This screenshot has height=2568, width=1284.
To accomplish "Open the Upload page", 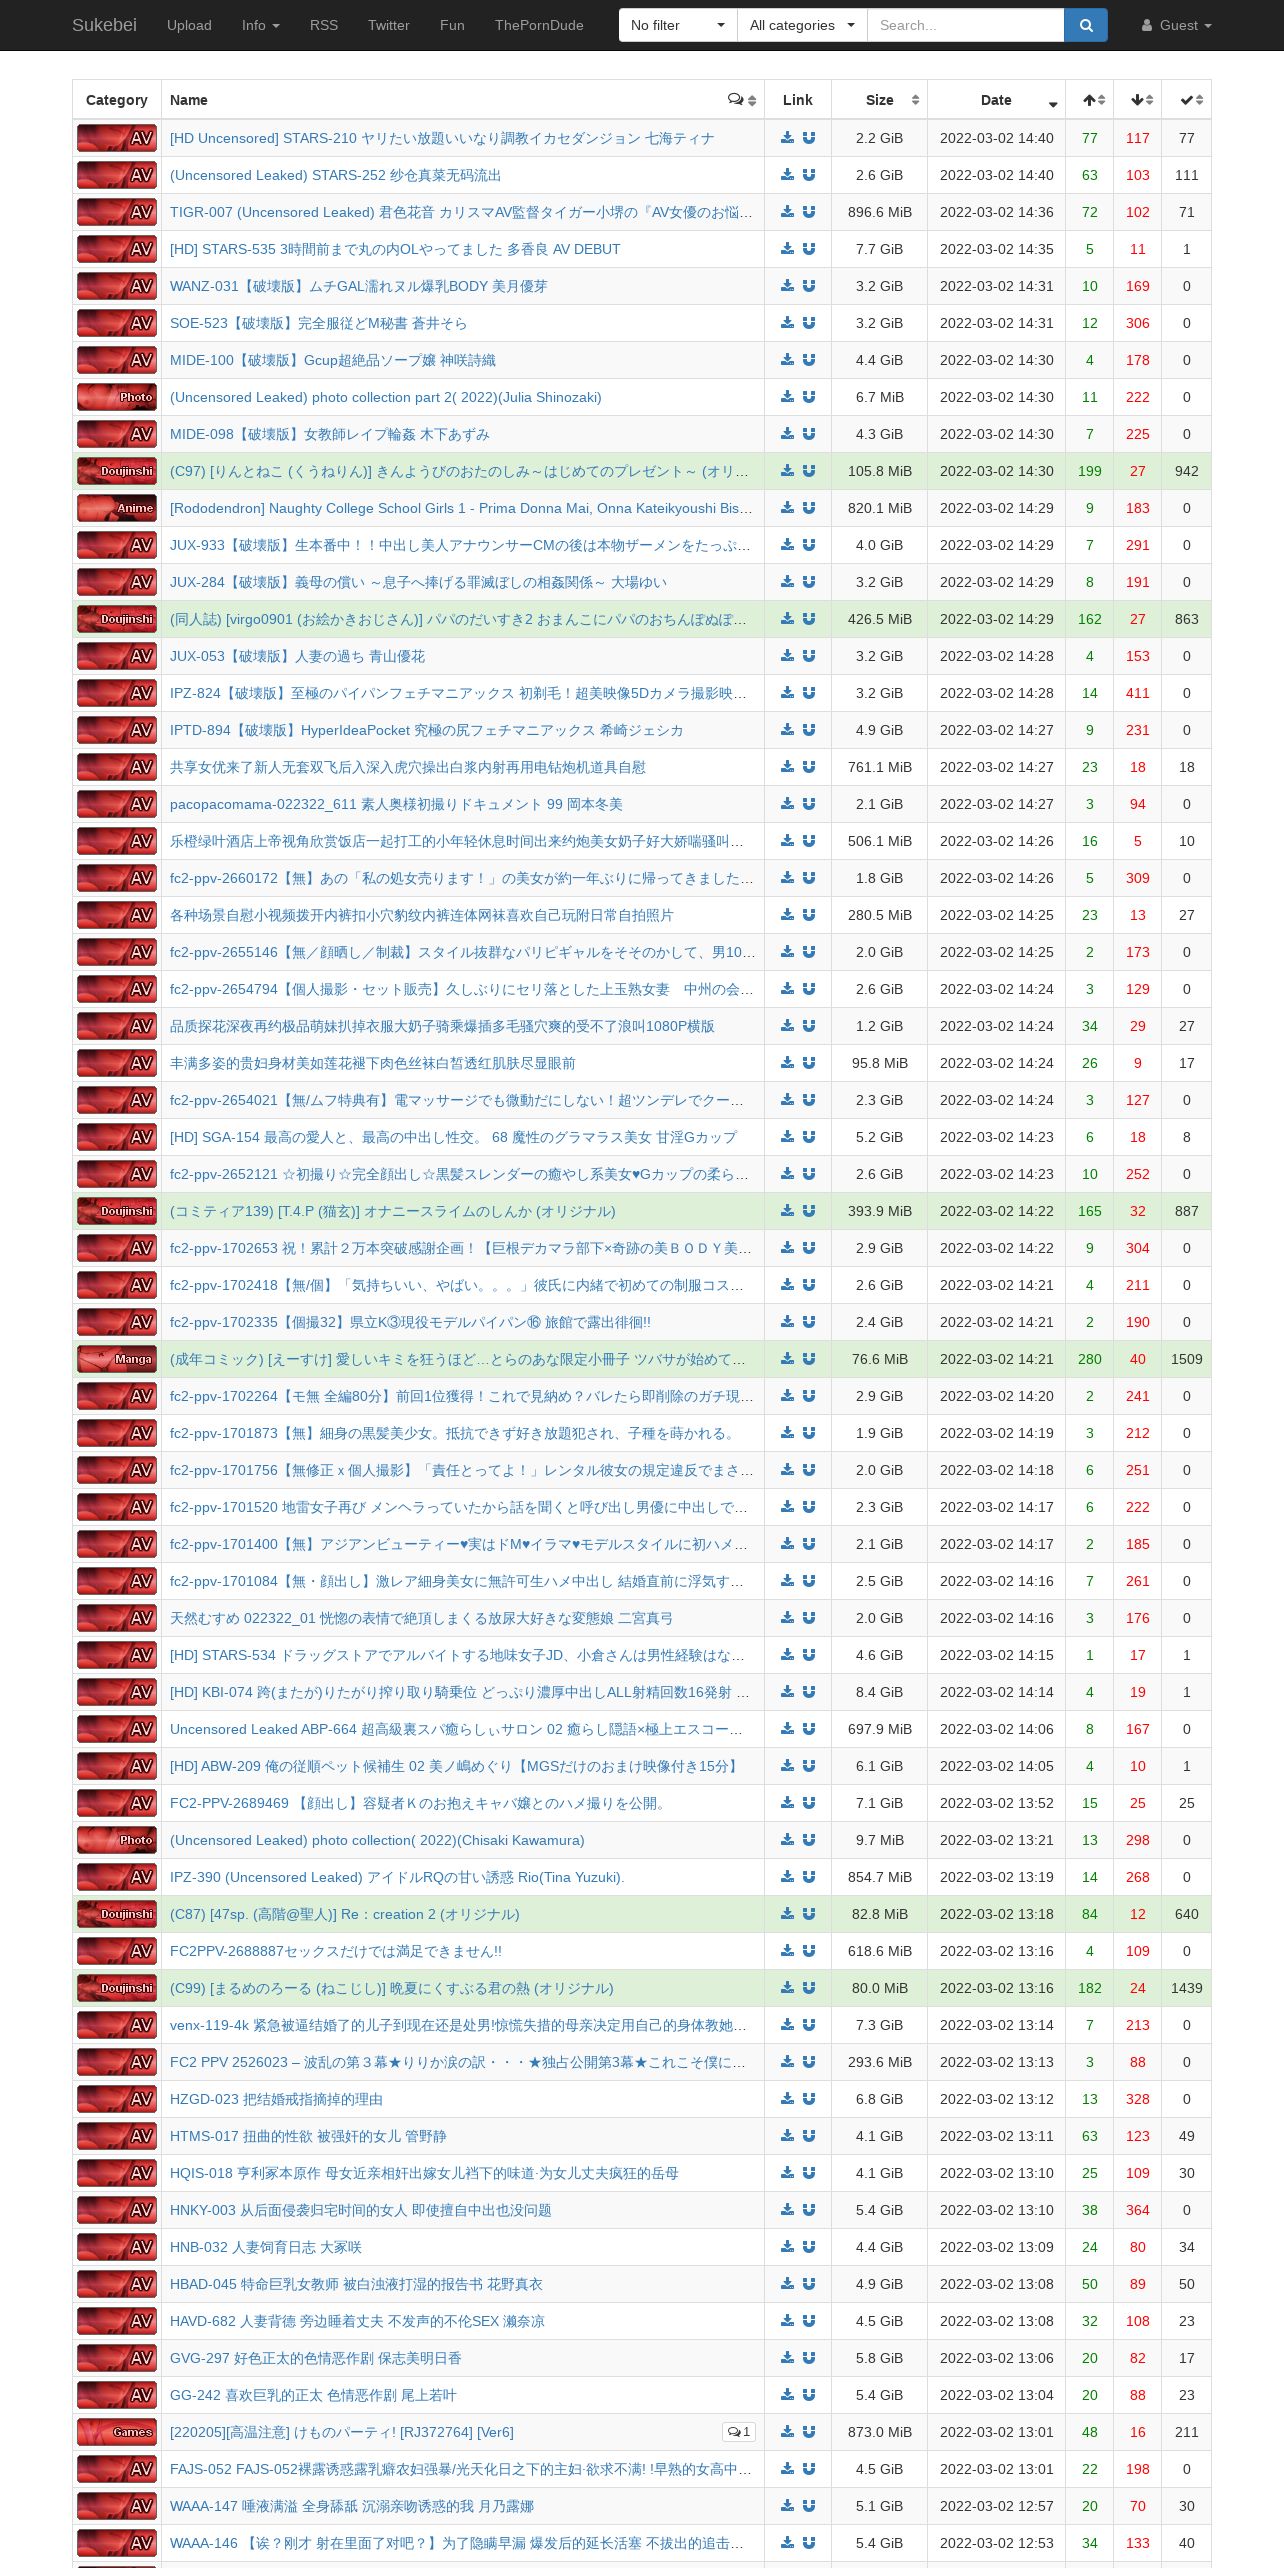I will point(189,25).
